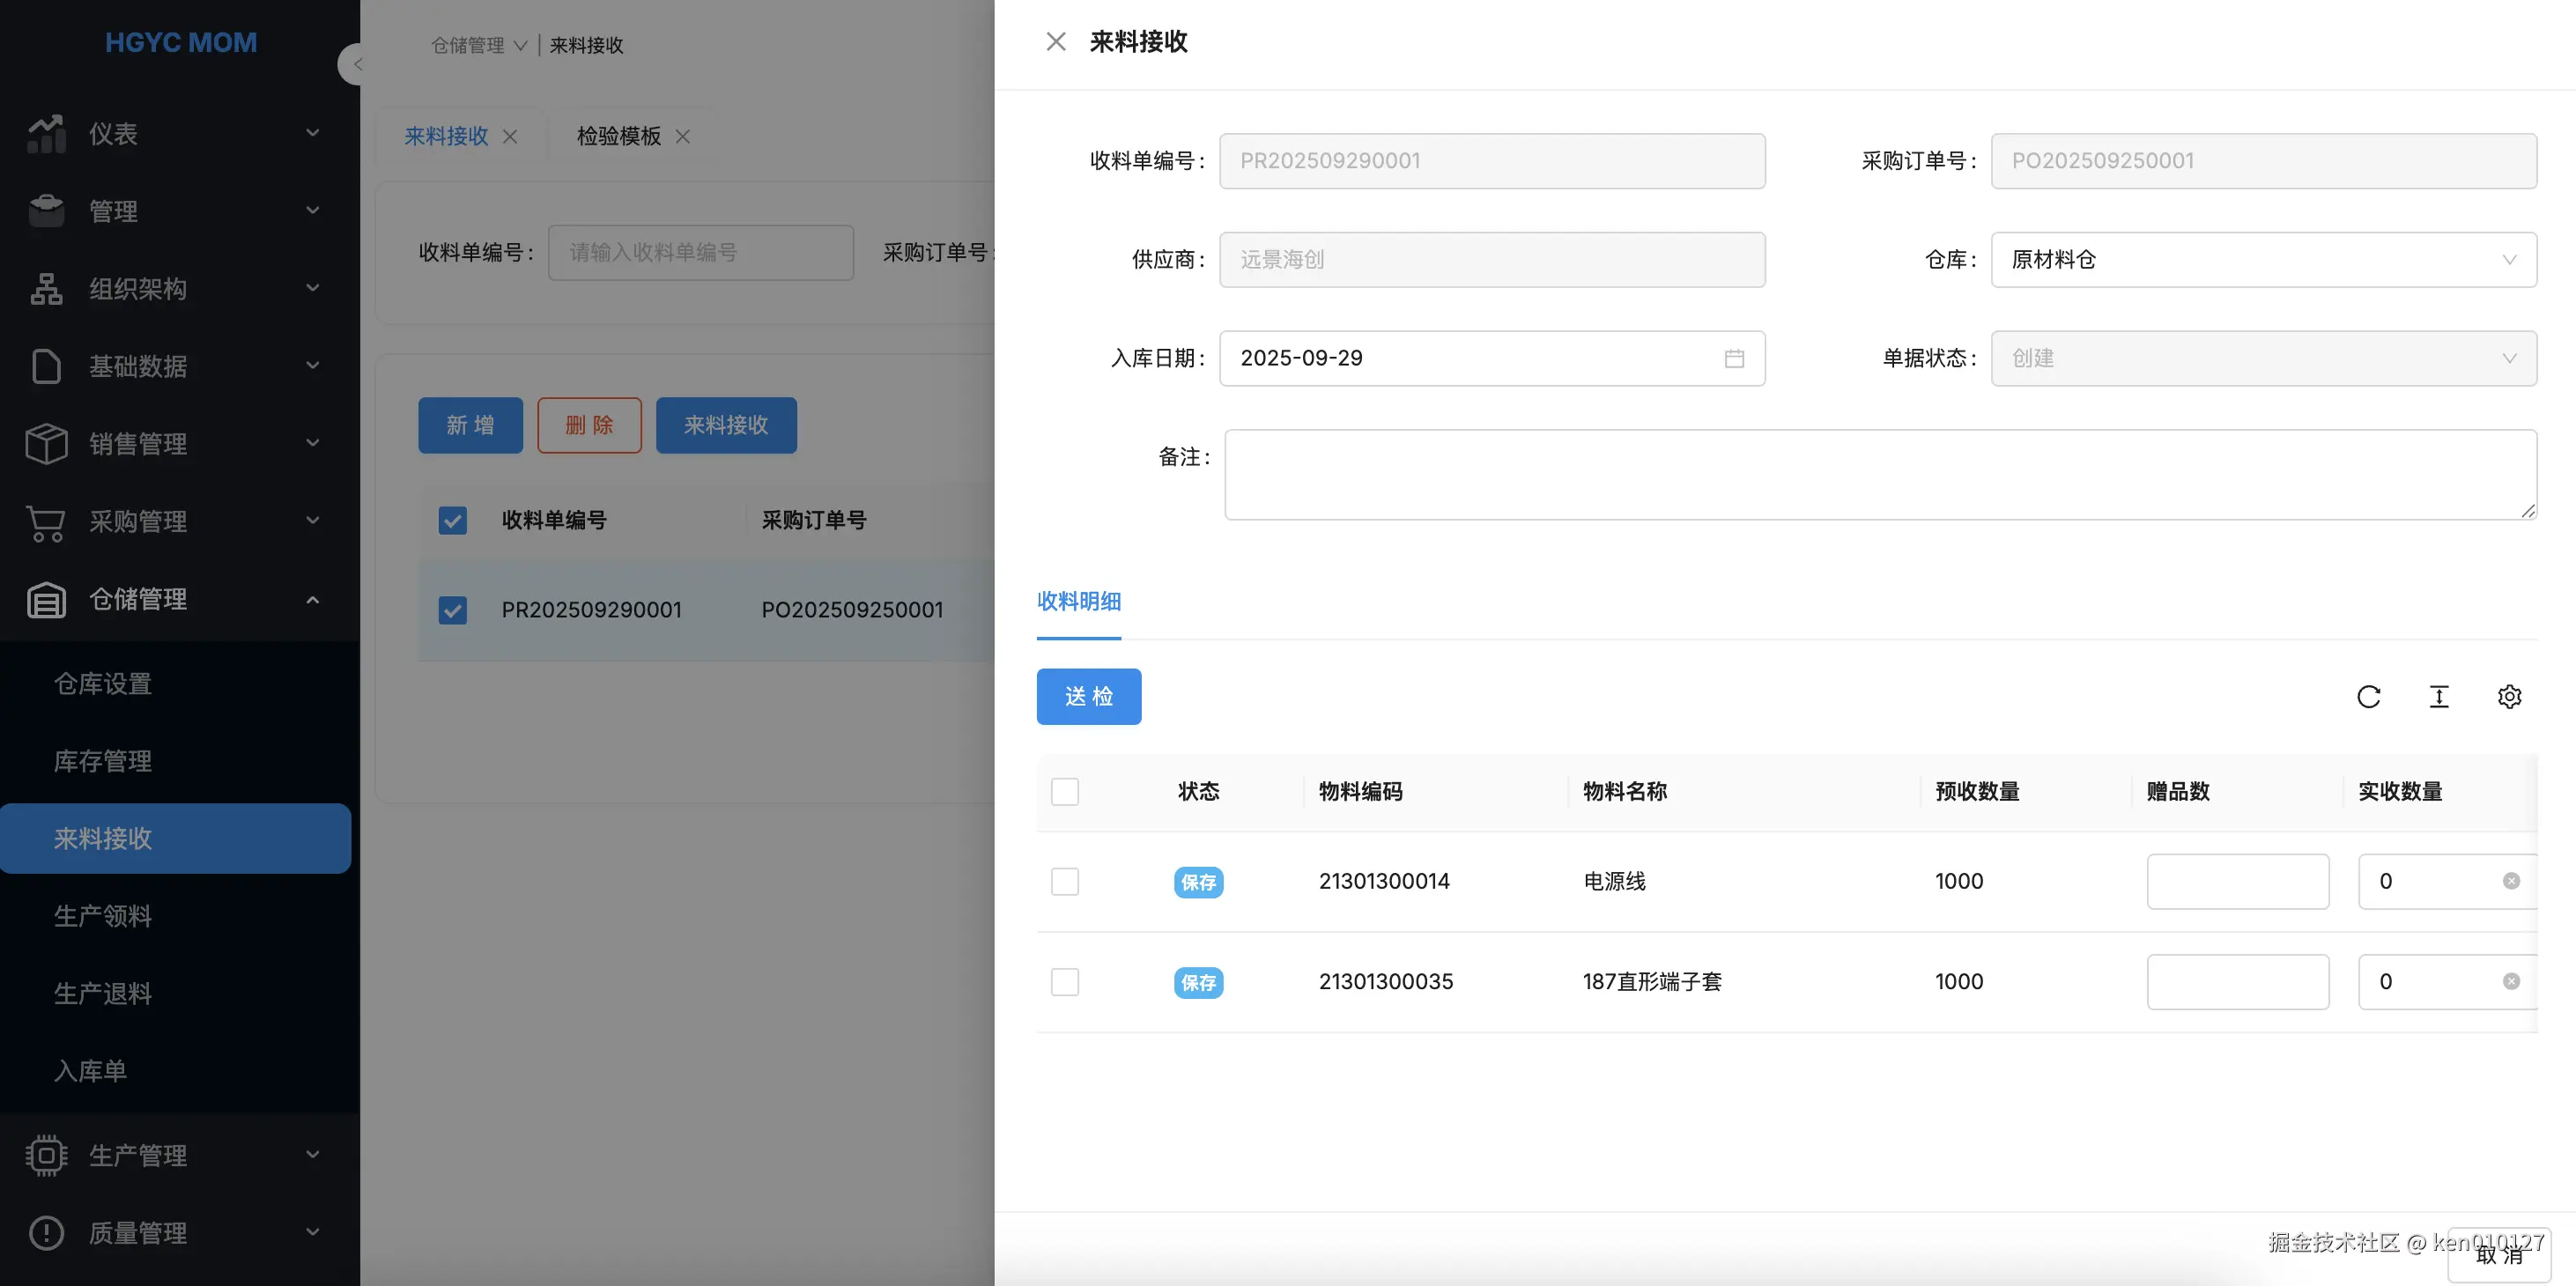Close the 来料接收 drawer with X icon
Screen dimensions: 2576x1286
[x=1056, y=42]
